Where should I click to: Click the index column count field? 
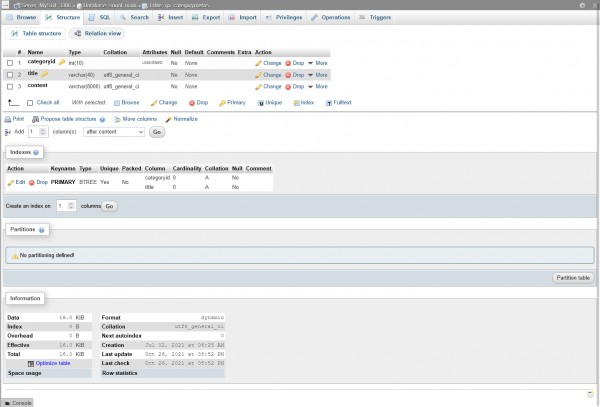tap(65, 205)
